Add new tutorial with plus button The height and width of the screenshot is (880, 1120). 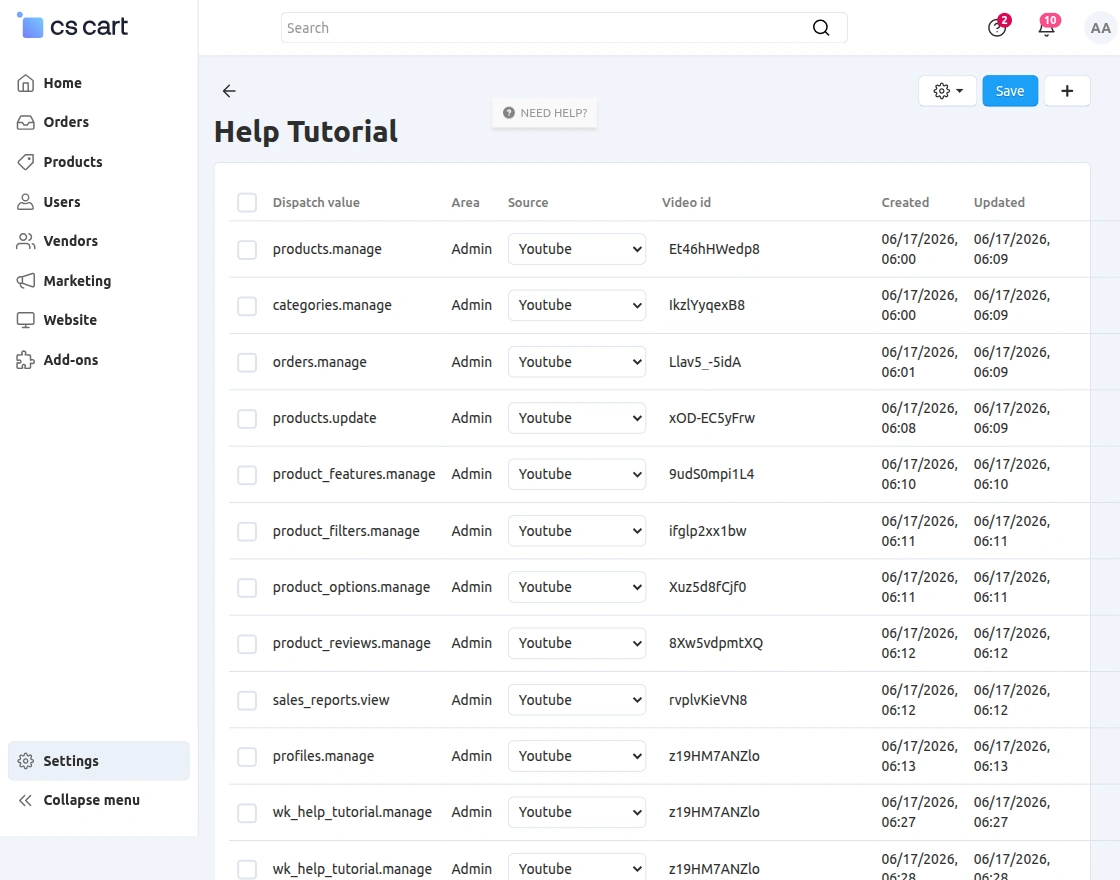(1067, 91)
